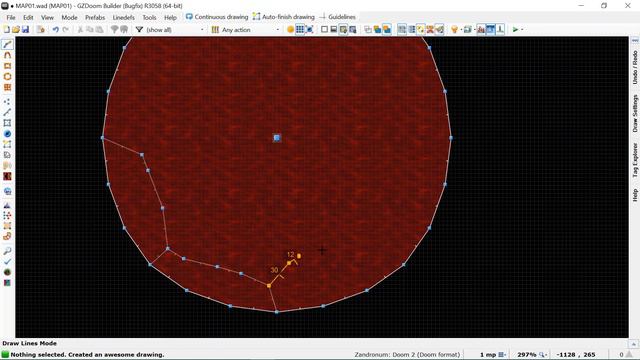Open the Linedefs menu

124,17
